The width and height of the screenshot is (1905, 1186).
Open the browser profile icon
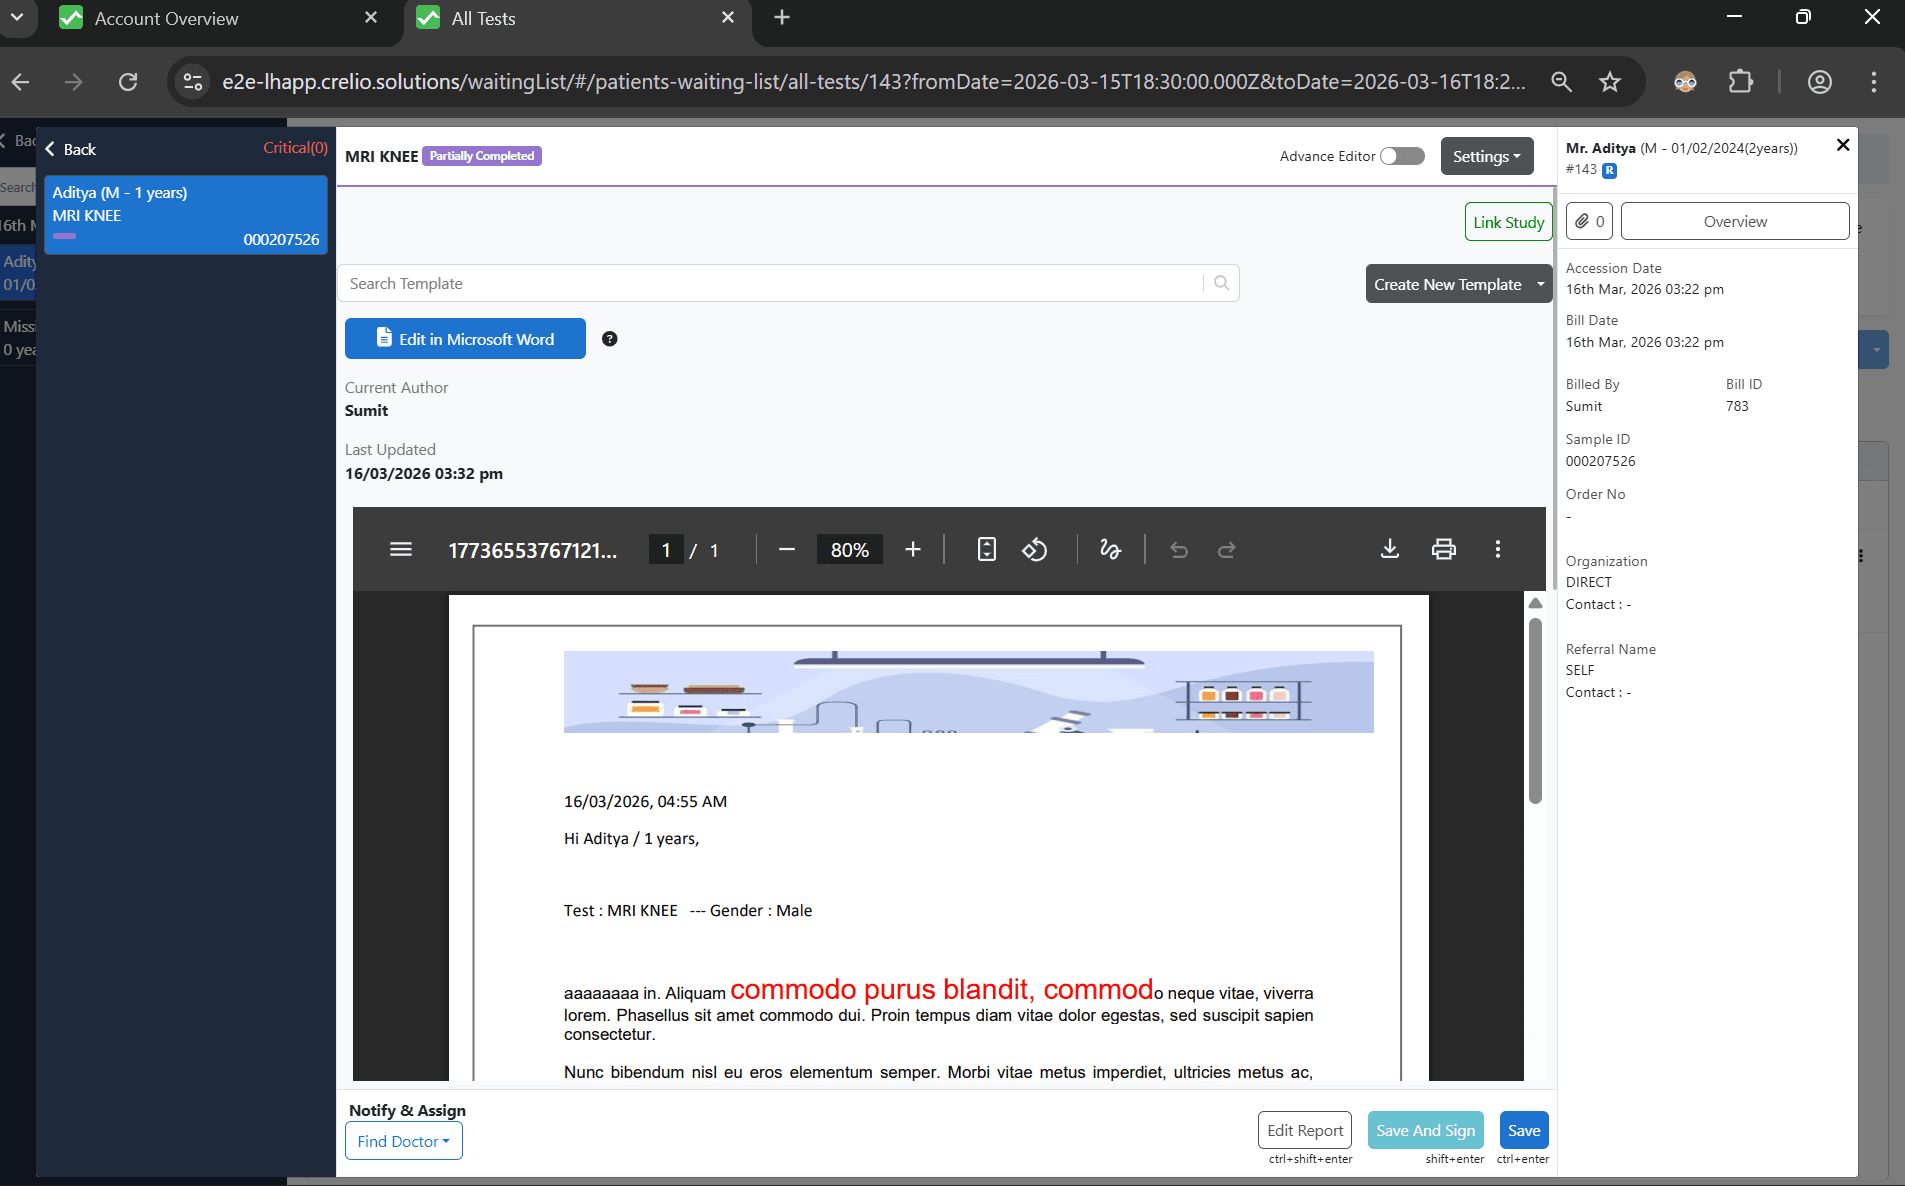(x=1820, y=82)
